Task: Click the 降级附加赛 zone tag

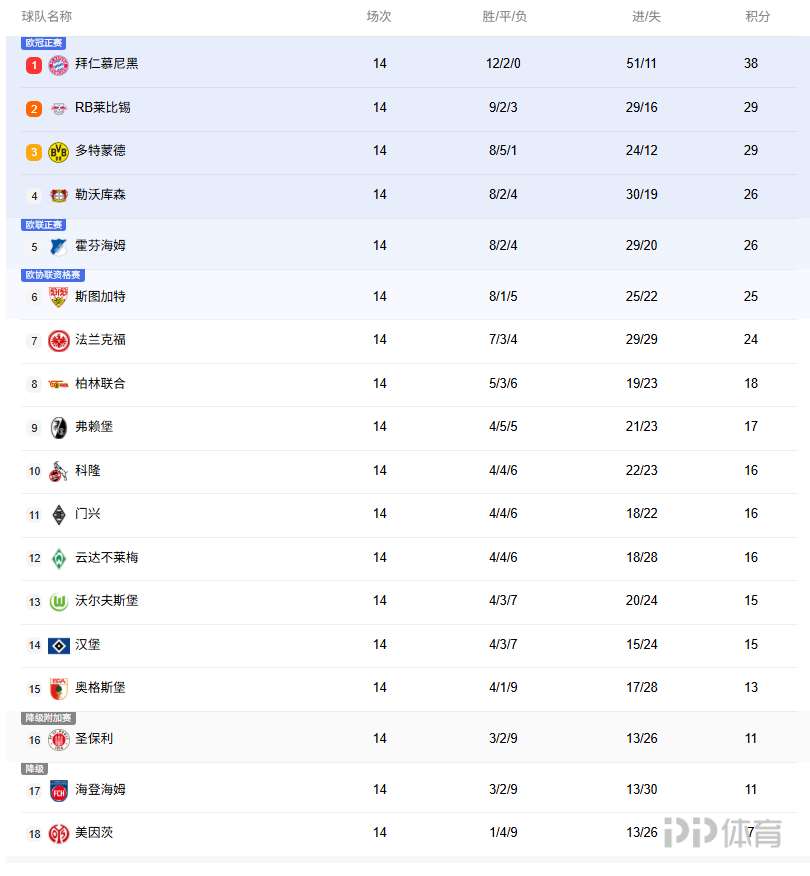Action: (48, 718)
